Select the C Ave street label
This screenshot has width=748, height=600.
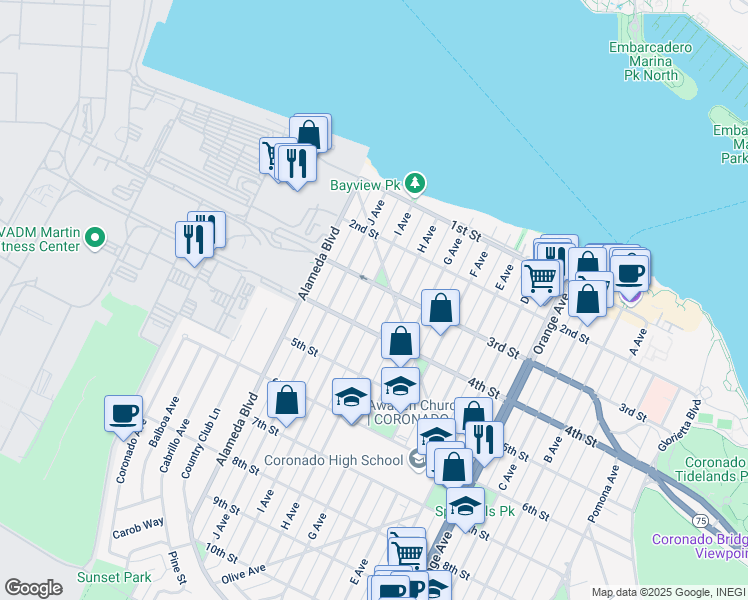click(x=507, y=477)
